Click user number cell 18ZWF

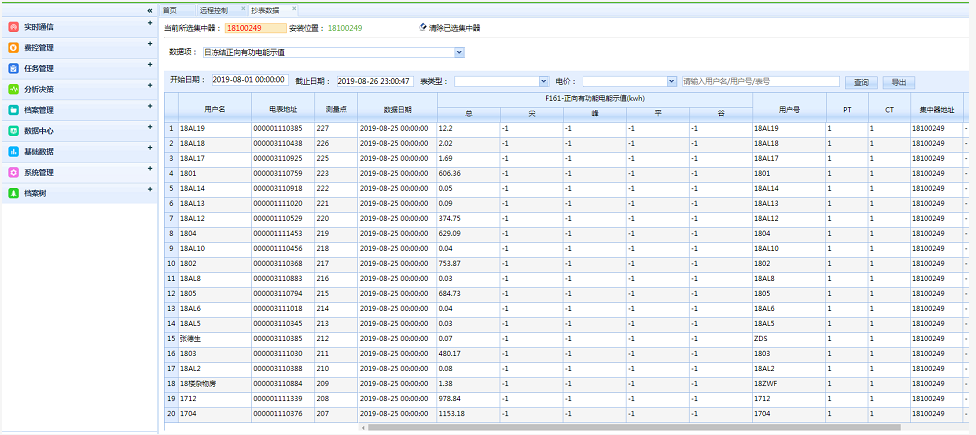point(789,383)
